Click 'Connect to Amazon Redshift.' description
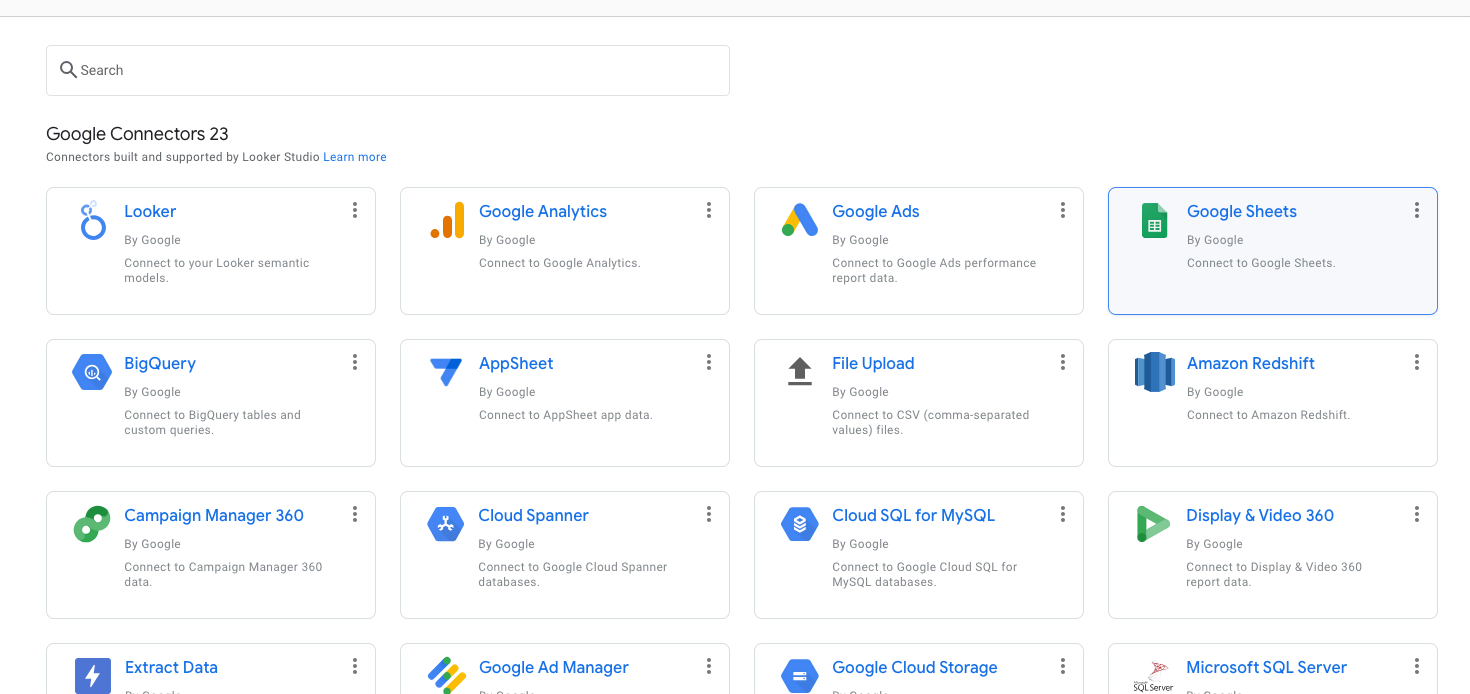1470x694 pixels. tap(1268, 415)
